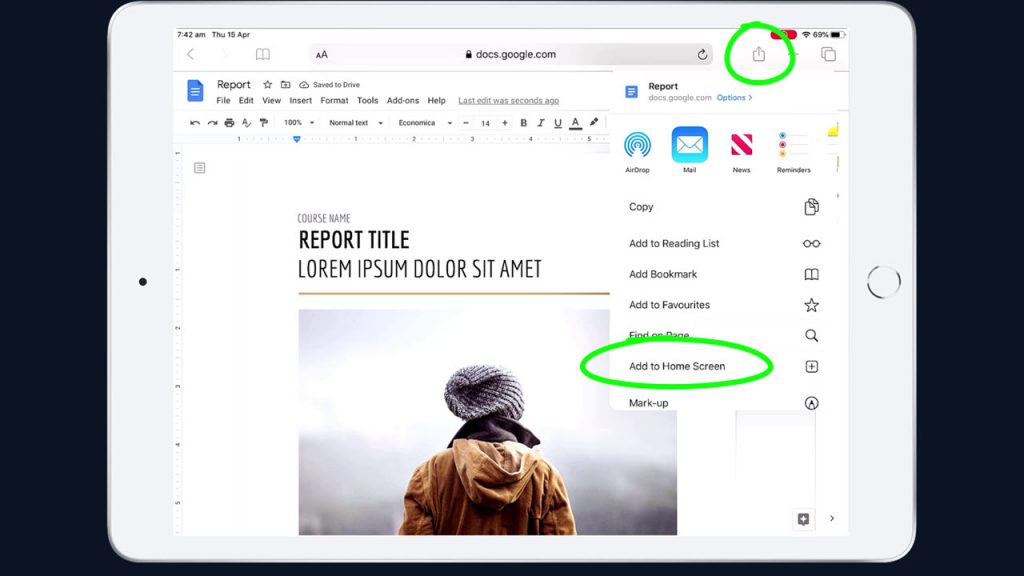Select the Undo icon in Docs toolbar
Image resolution: width=1024 pixels, height=576 pixels.
tap(194, 122)
